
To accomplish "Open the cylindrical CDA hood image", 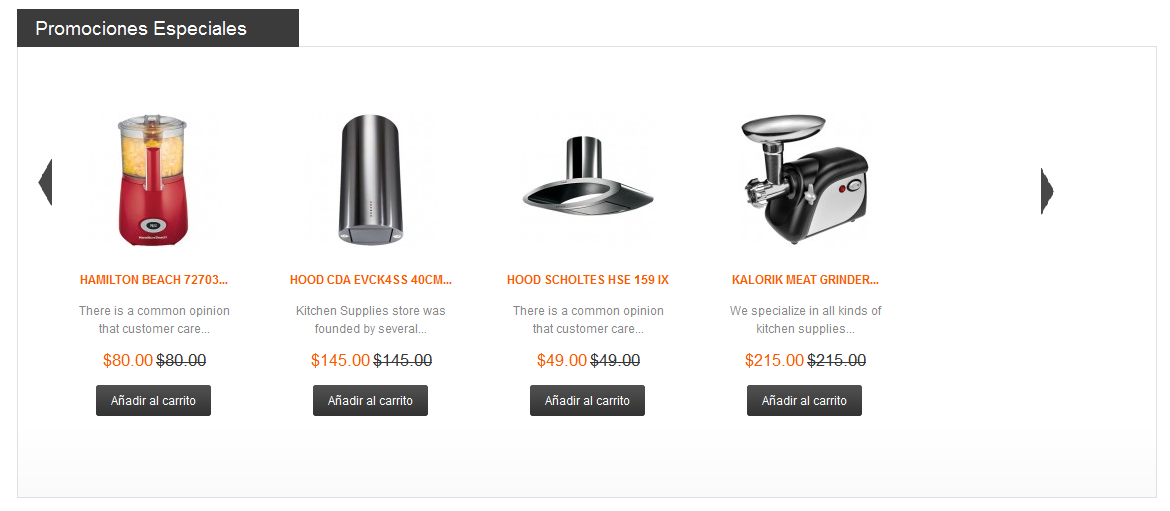I will tap(370, 181).
